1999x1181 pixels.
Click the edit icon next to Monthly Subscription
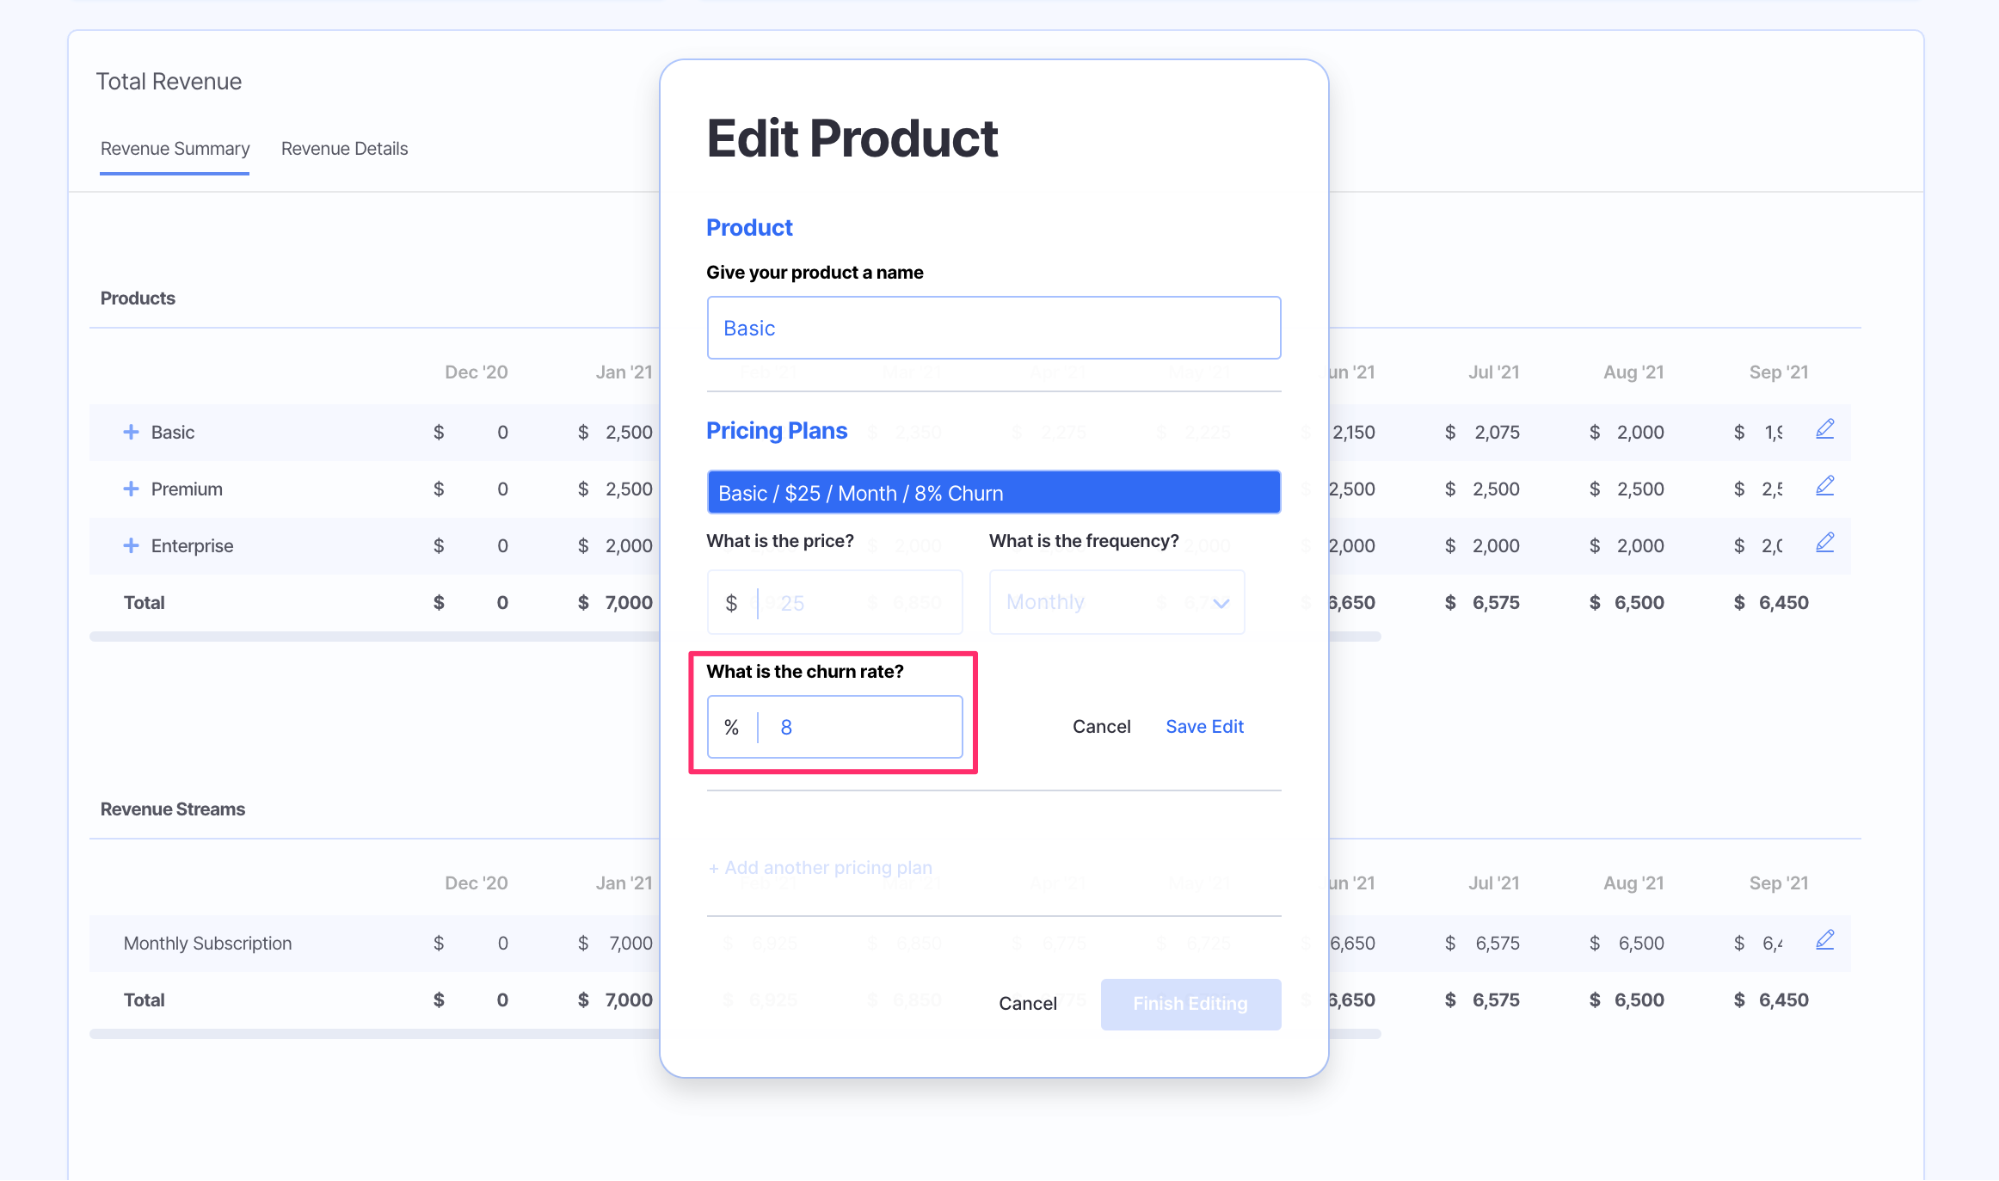click(1825, 939)
